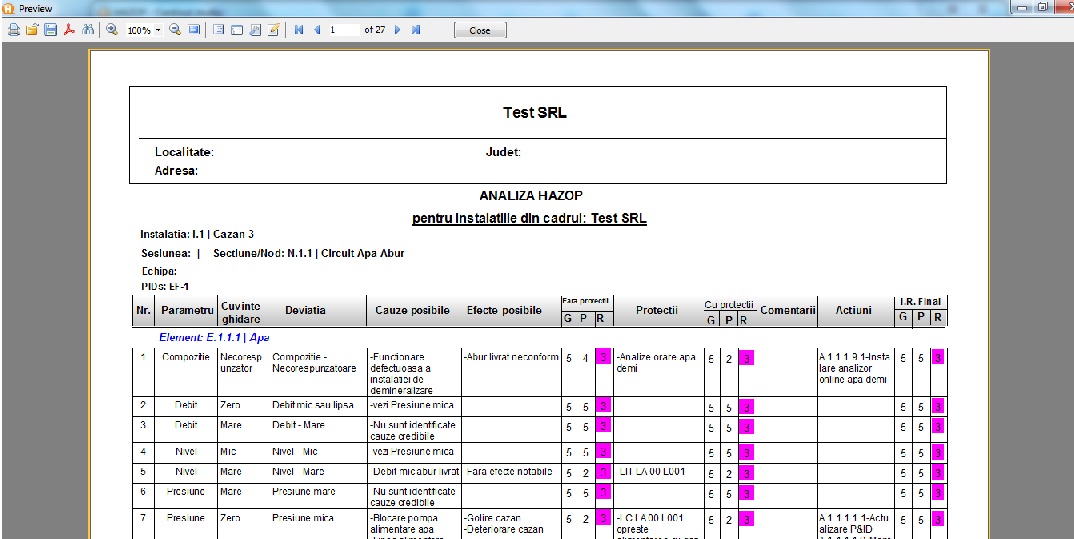Viewport: 1074px width, 539px height.
Task: Toggle the report outline icon
Action: [218, 30]
